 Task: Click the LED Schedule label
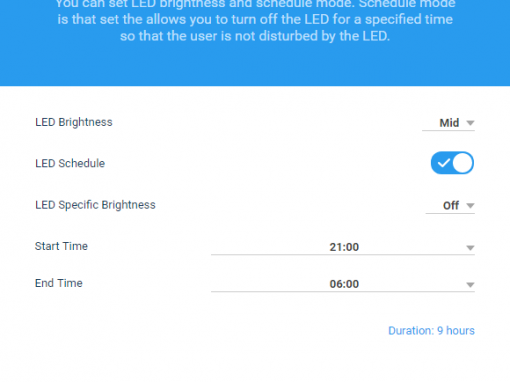tap(70, 163)
